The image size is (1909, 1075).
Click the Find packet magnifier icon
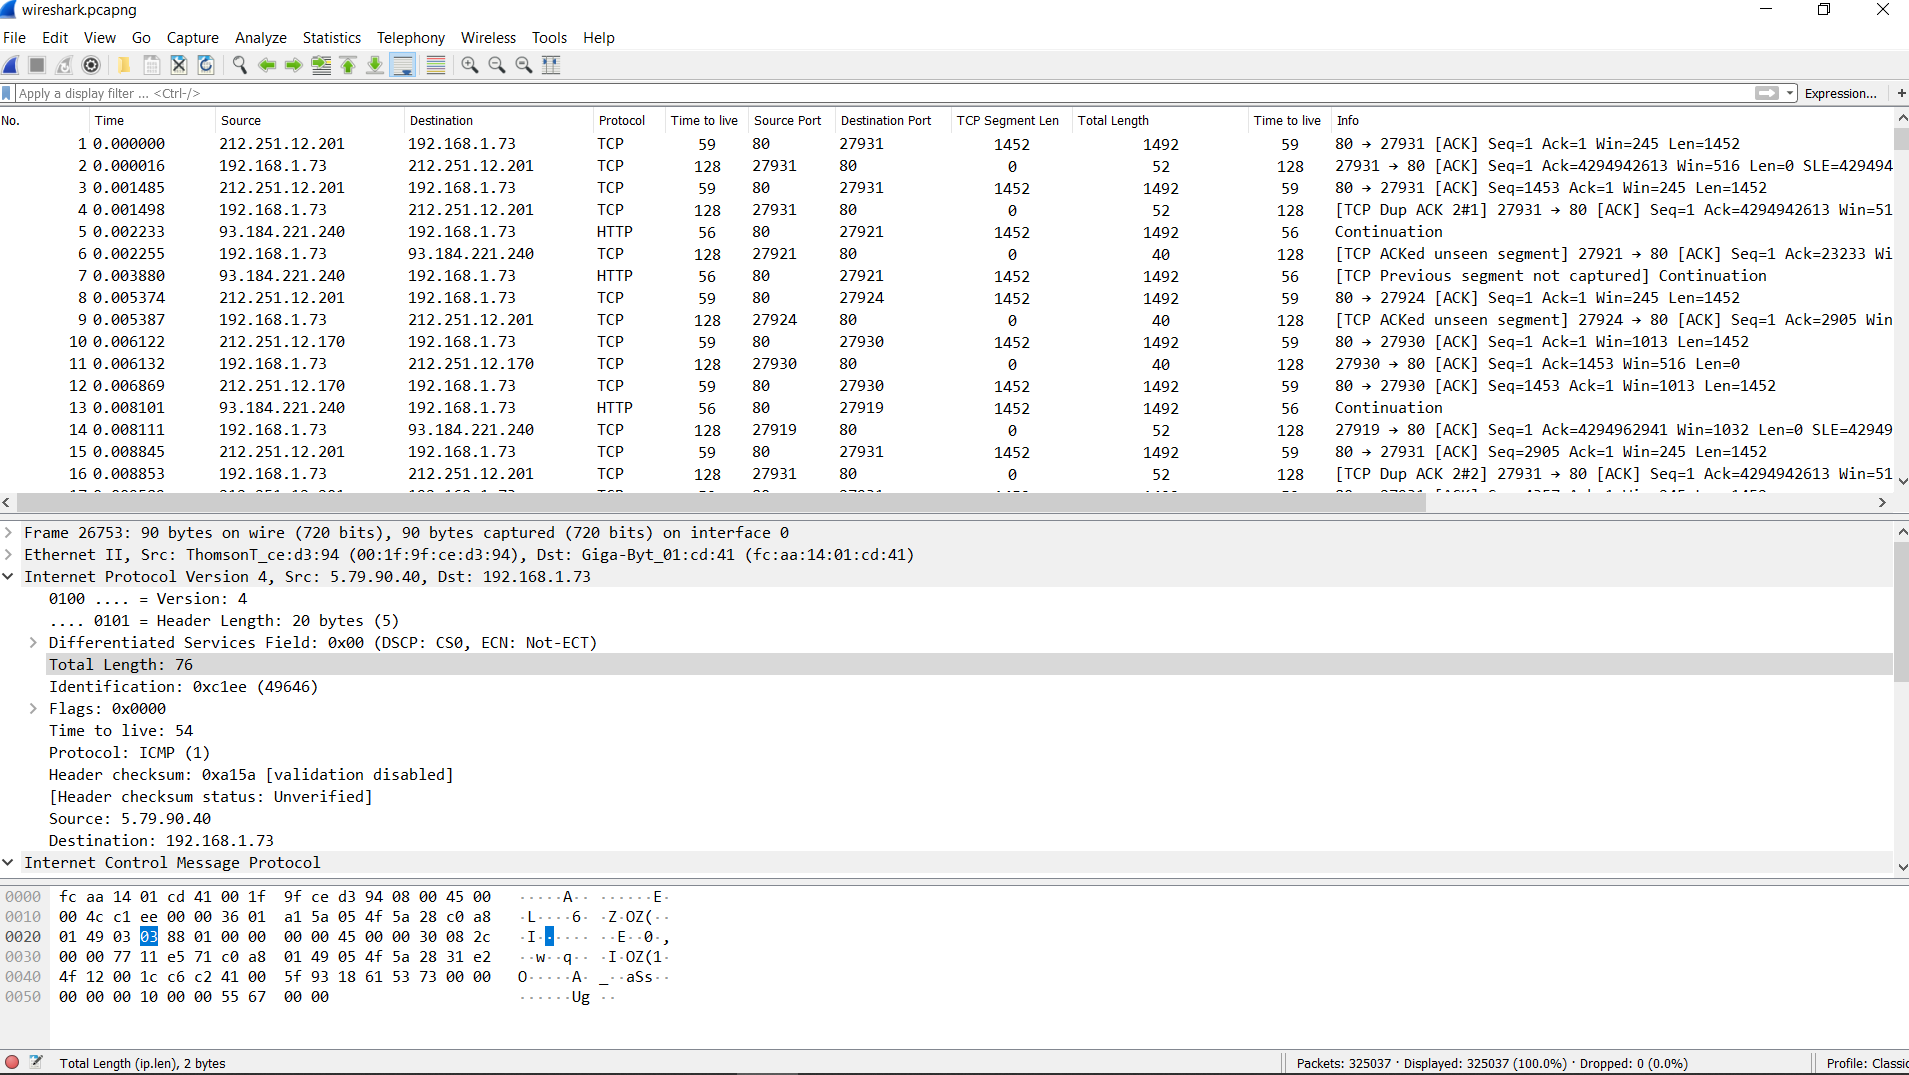(x=239, y=65)
